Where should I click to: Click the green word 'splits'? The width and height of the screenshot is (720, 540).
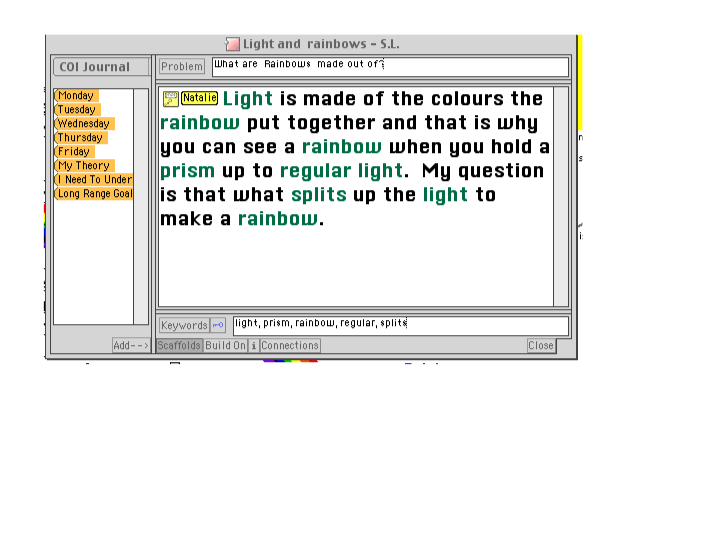point(319,195)
